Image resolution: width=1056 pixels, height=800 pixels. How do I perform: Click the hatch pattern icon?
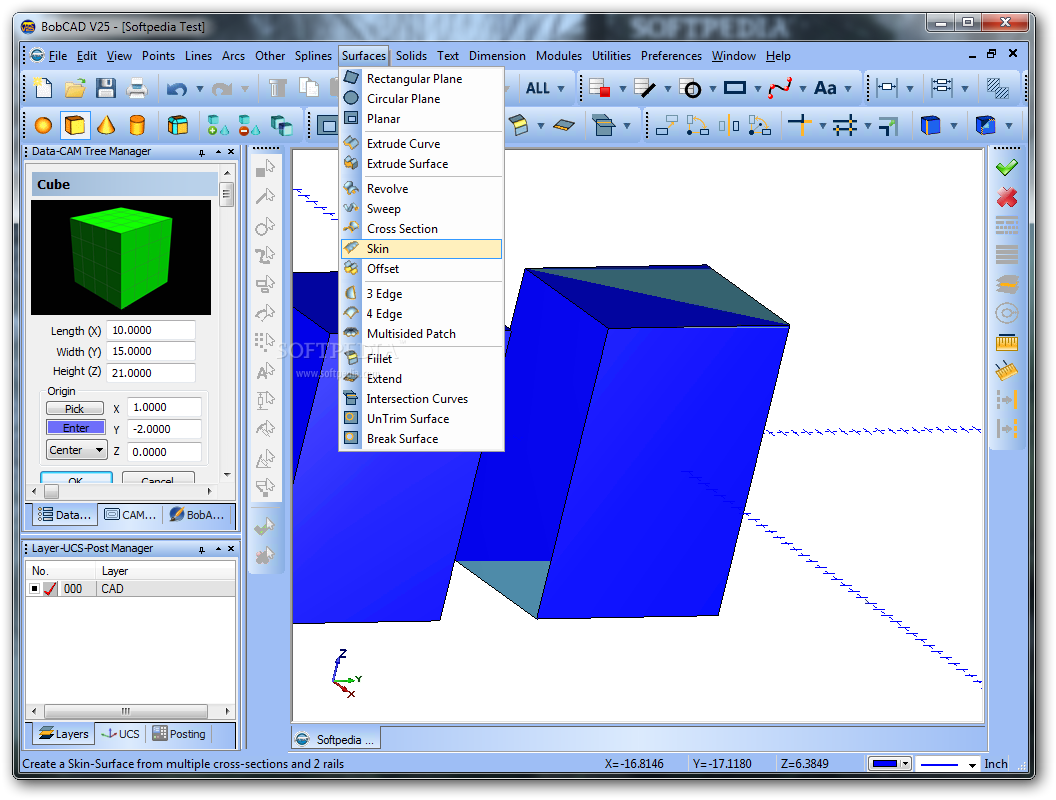[997, 88]
